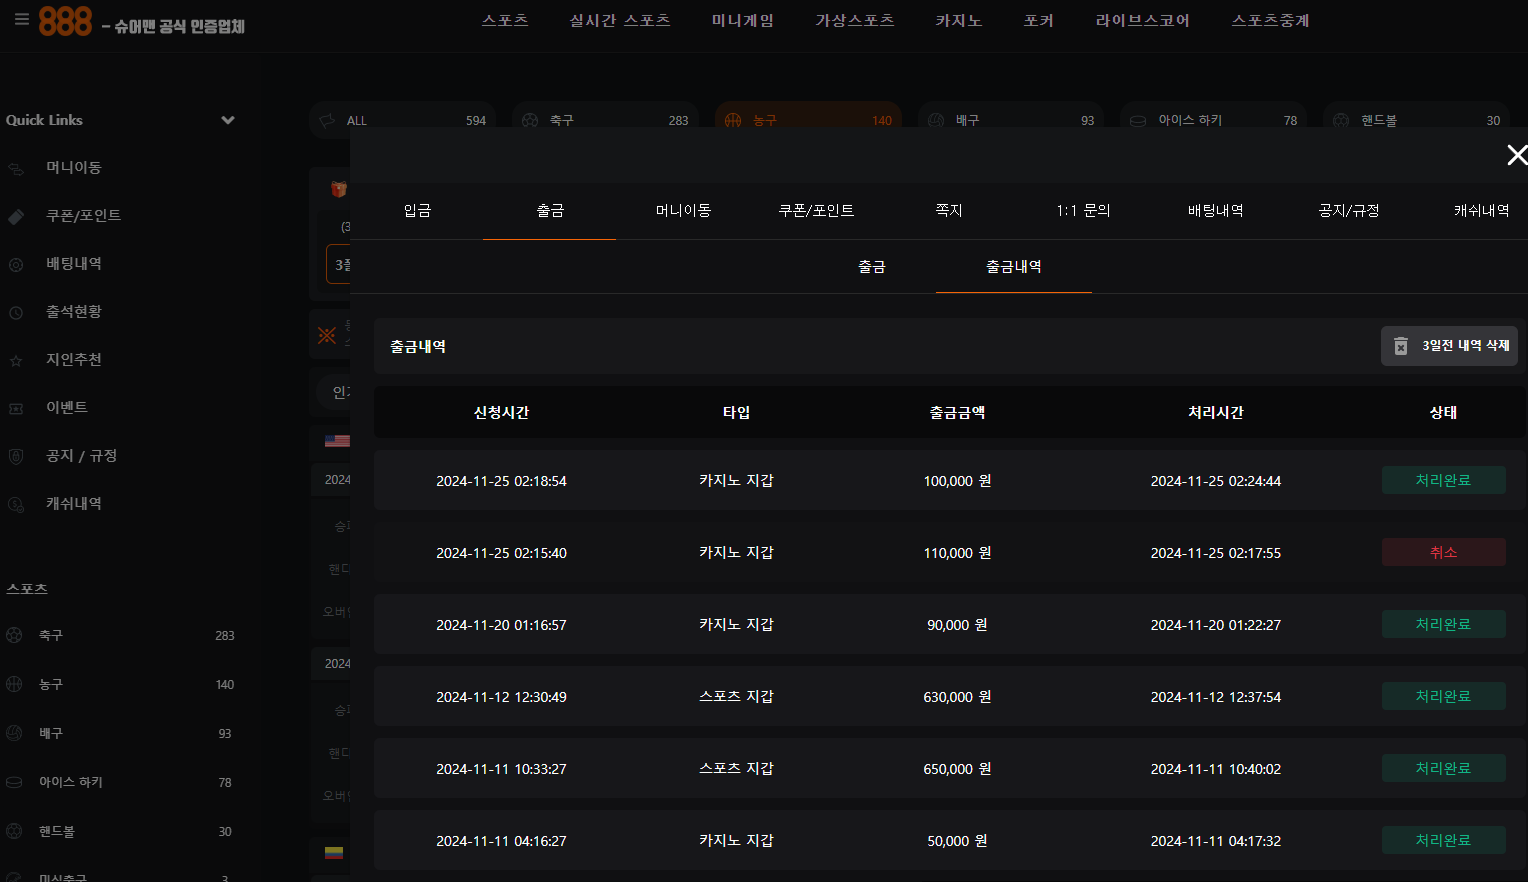Image resolution: width=1528 pixels, height=882 pixels.
Task: Click 처리완료 status for 100,000 원 row
Action: point(1443,480)
